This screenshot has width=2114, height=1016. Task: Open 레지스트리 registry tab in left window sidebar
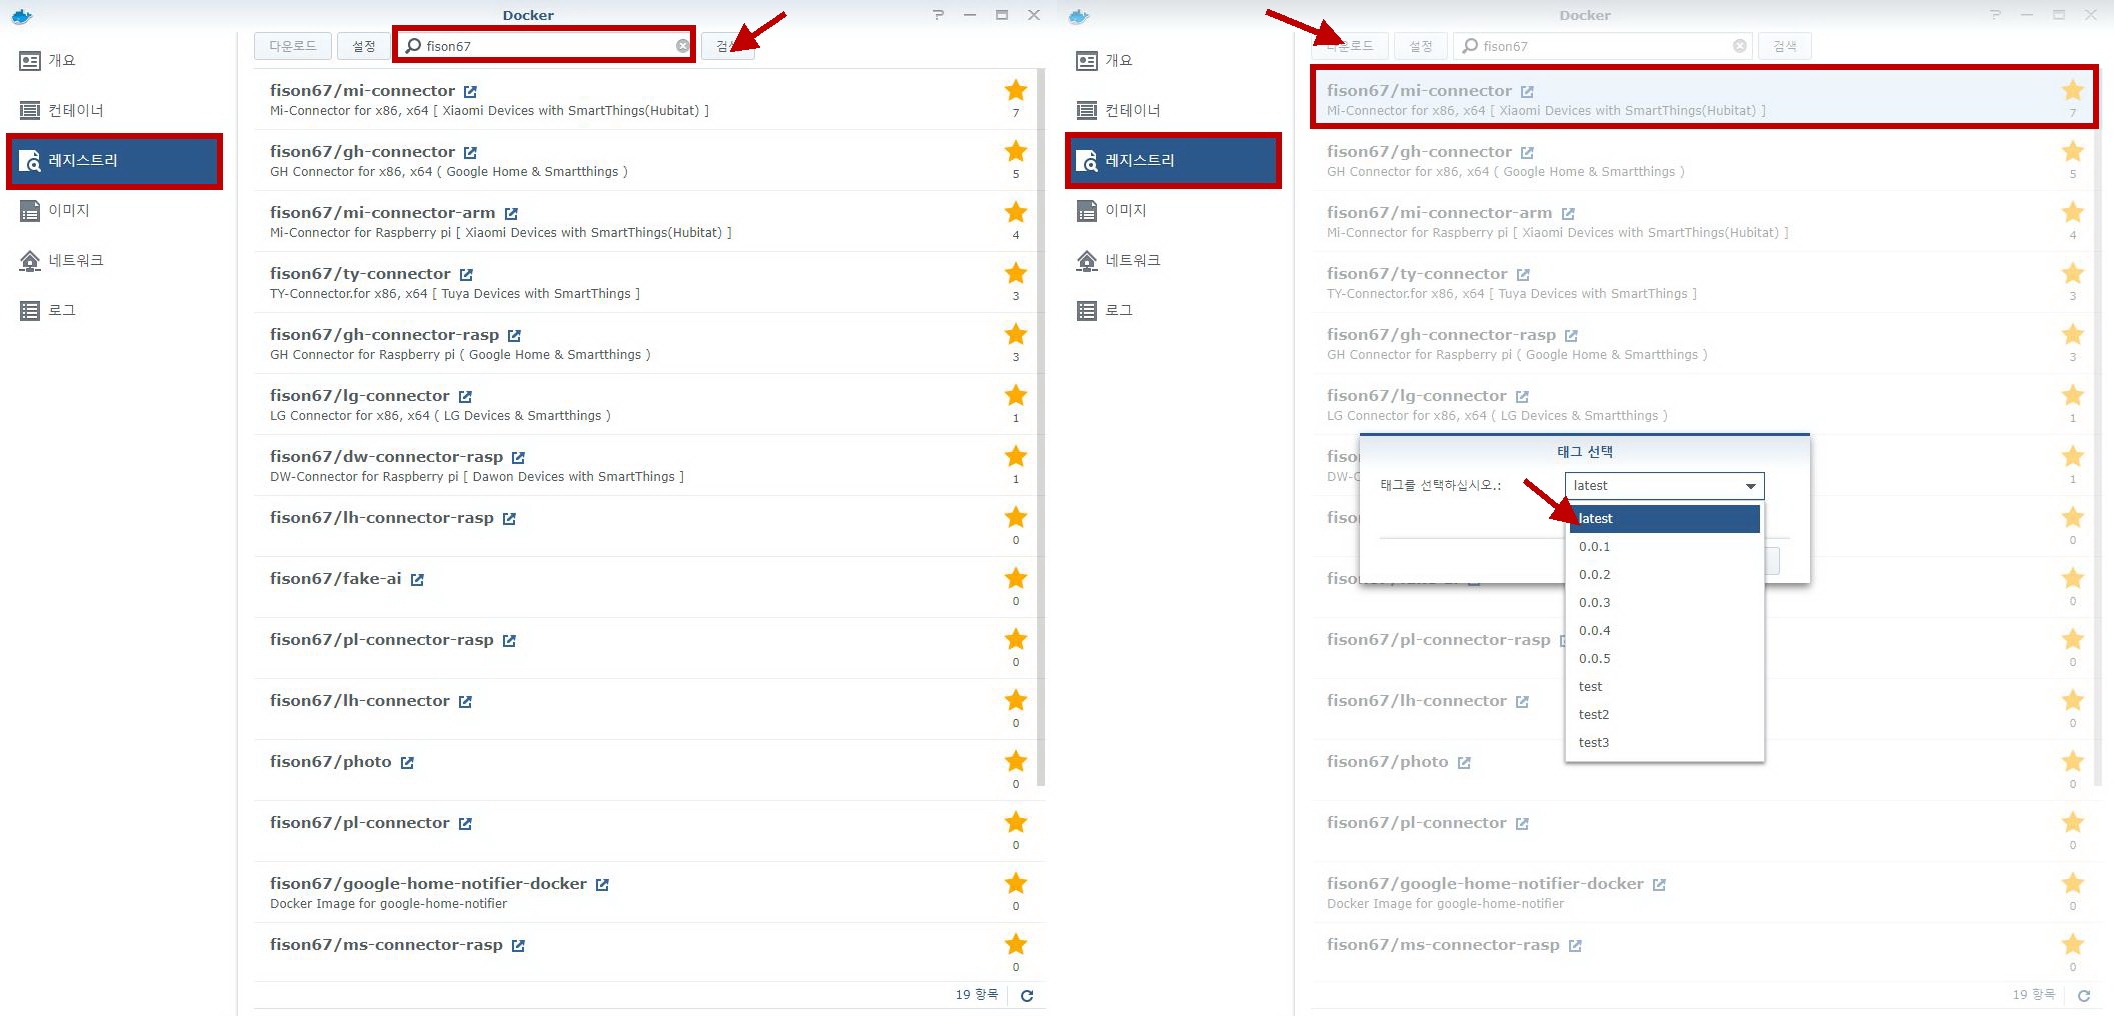114,161
